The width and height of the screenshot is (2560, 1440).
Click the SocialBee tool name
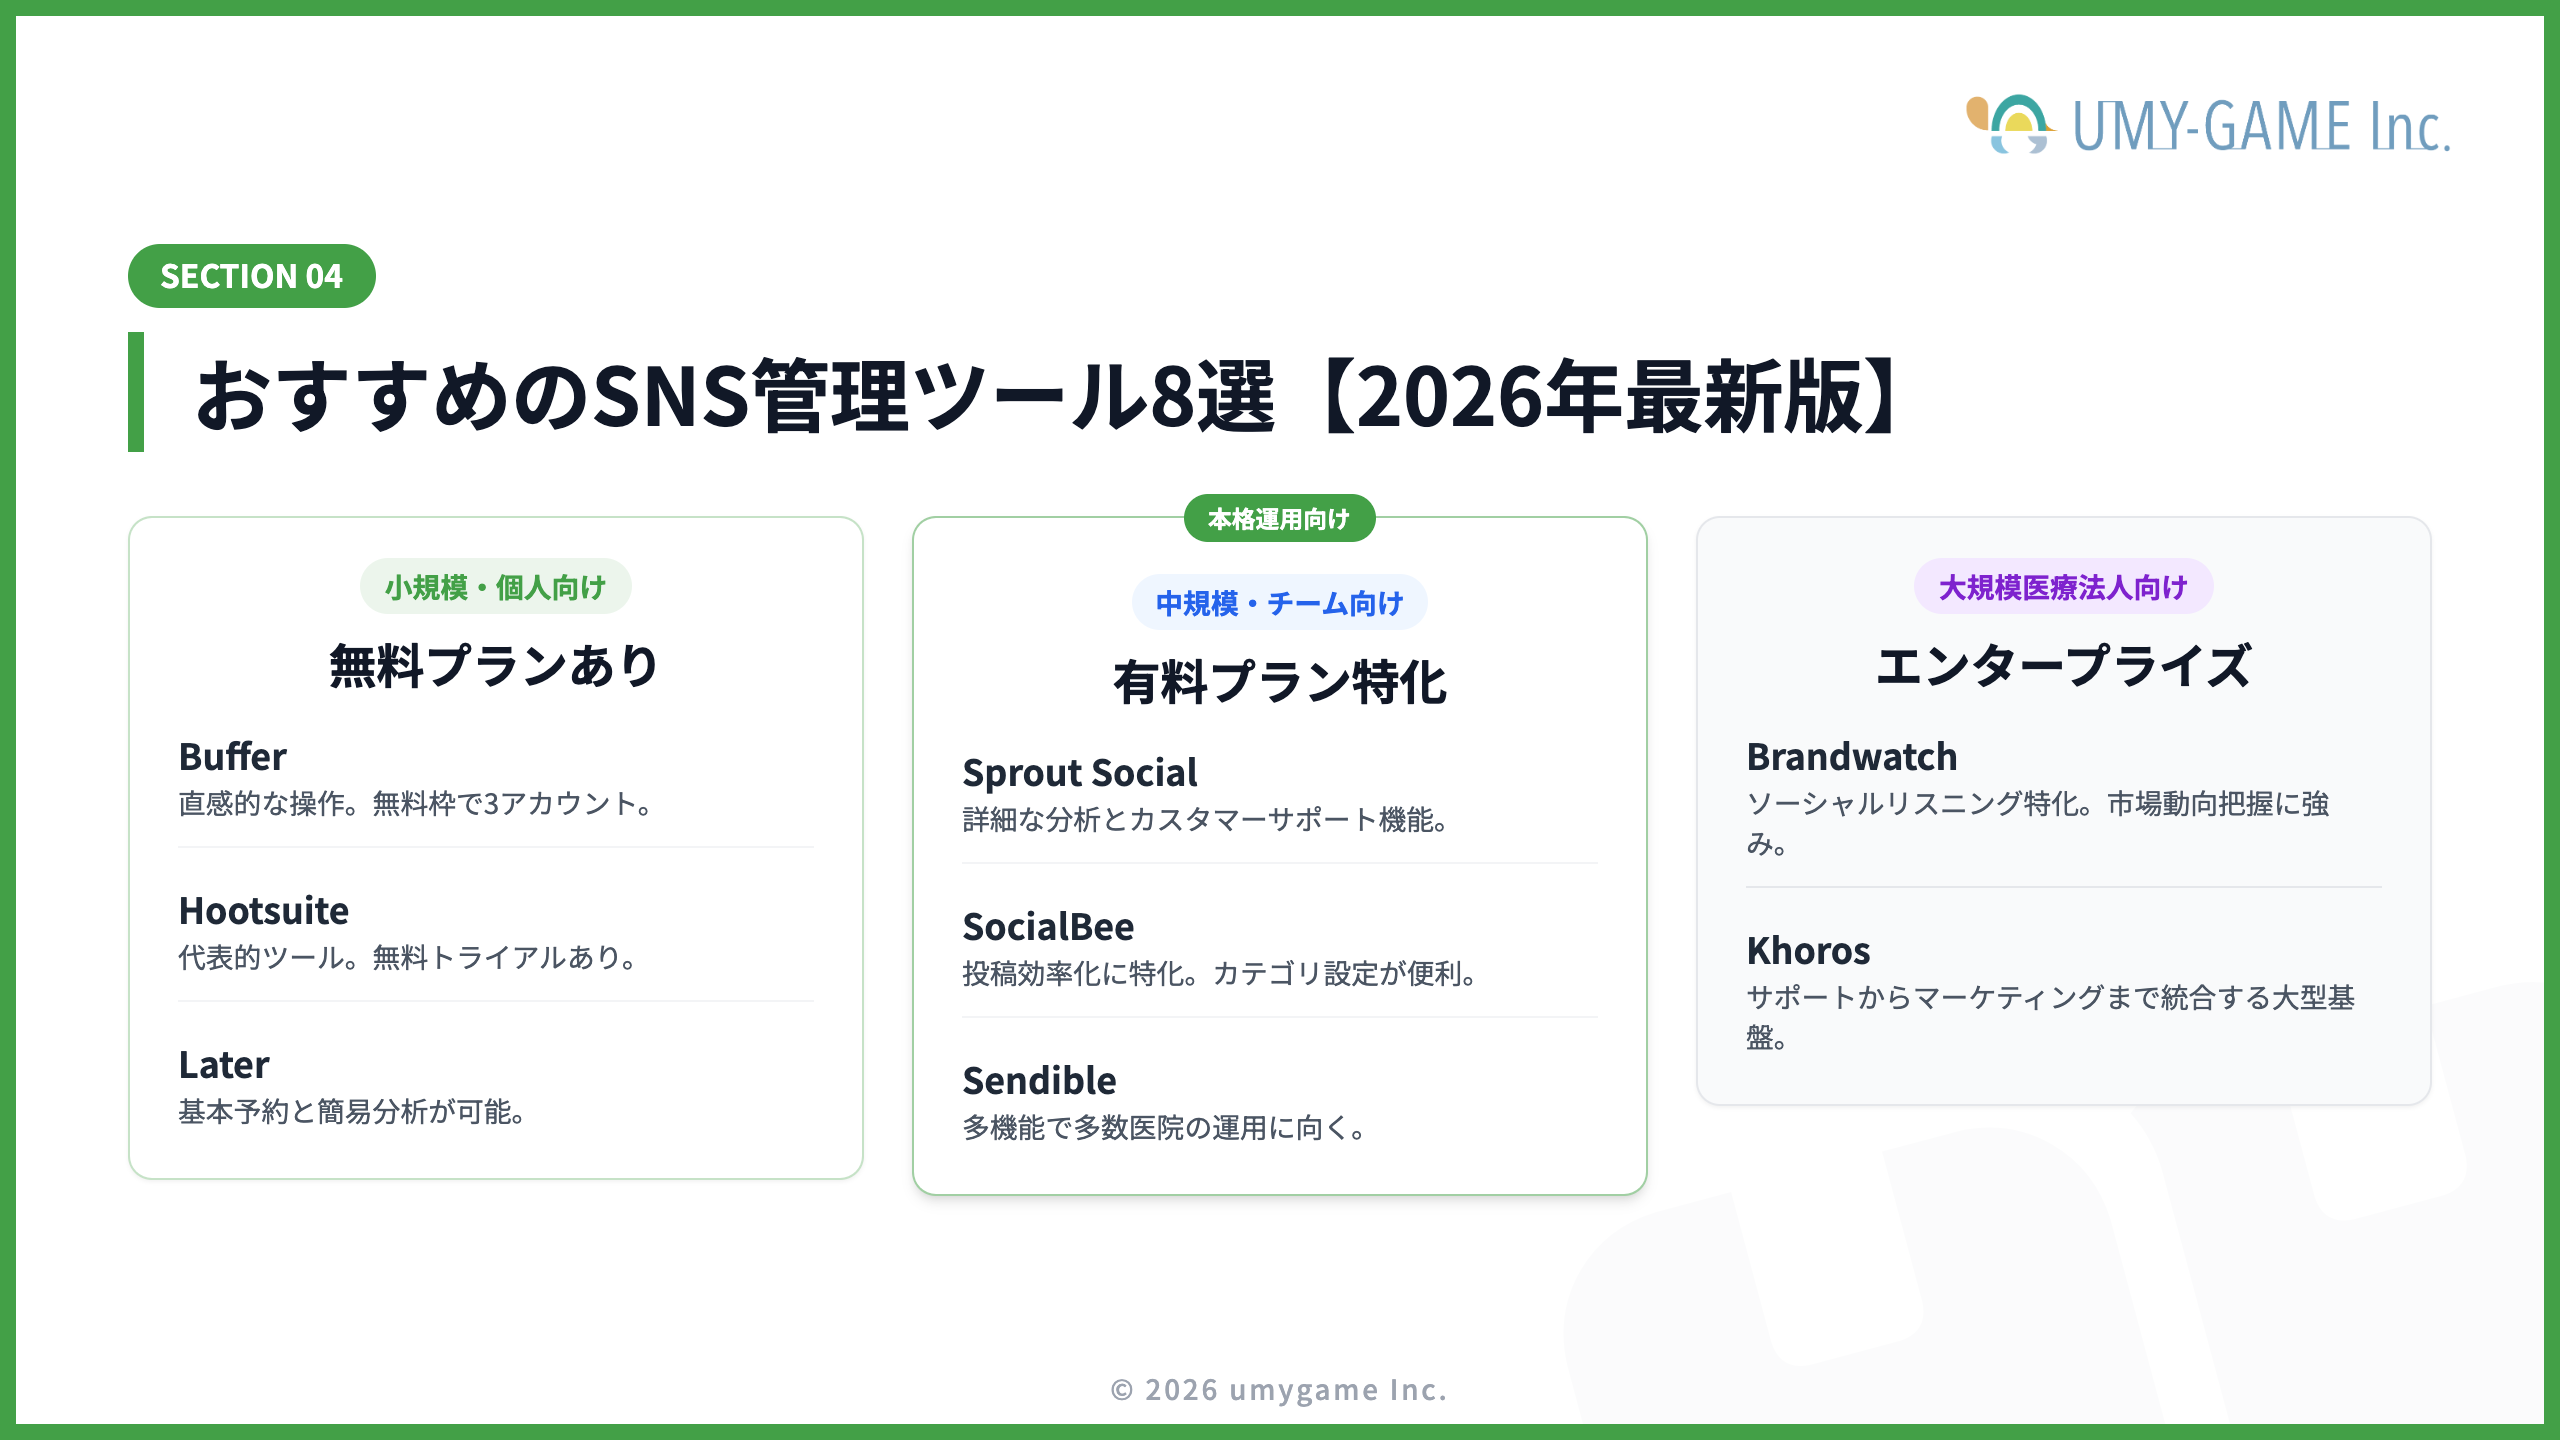coord(1048,927)
